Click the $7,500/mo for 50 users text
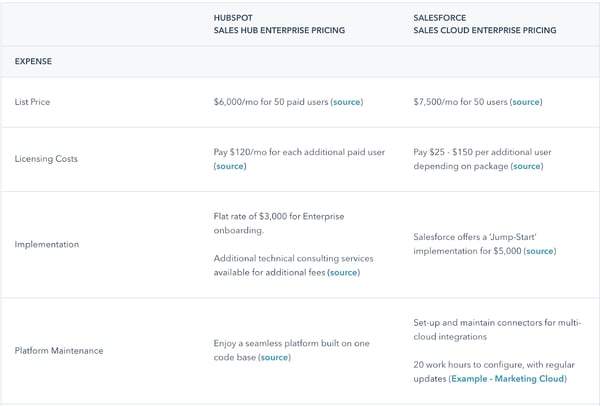Image resolution: width=600 pixels, height=406 pixels. [460, 102]
